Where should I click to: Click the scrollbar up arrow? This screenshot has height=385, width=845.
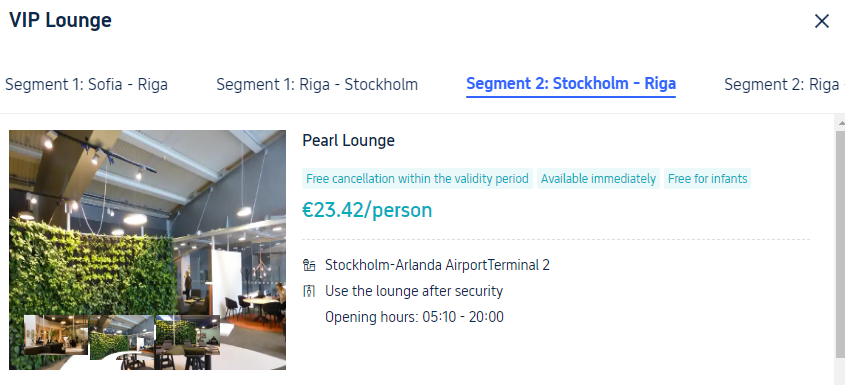point(840,122)
